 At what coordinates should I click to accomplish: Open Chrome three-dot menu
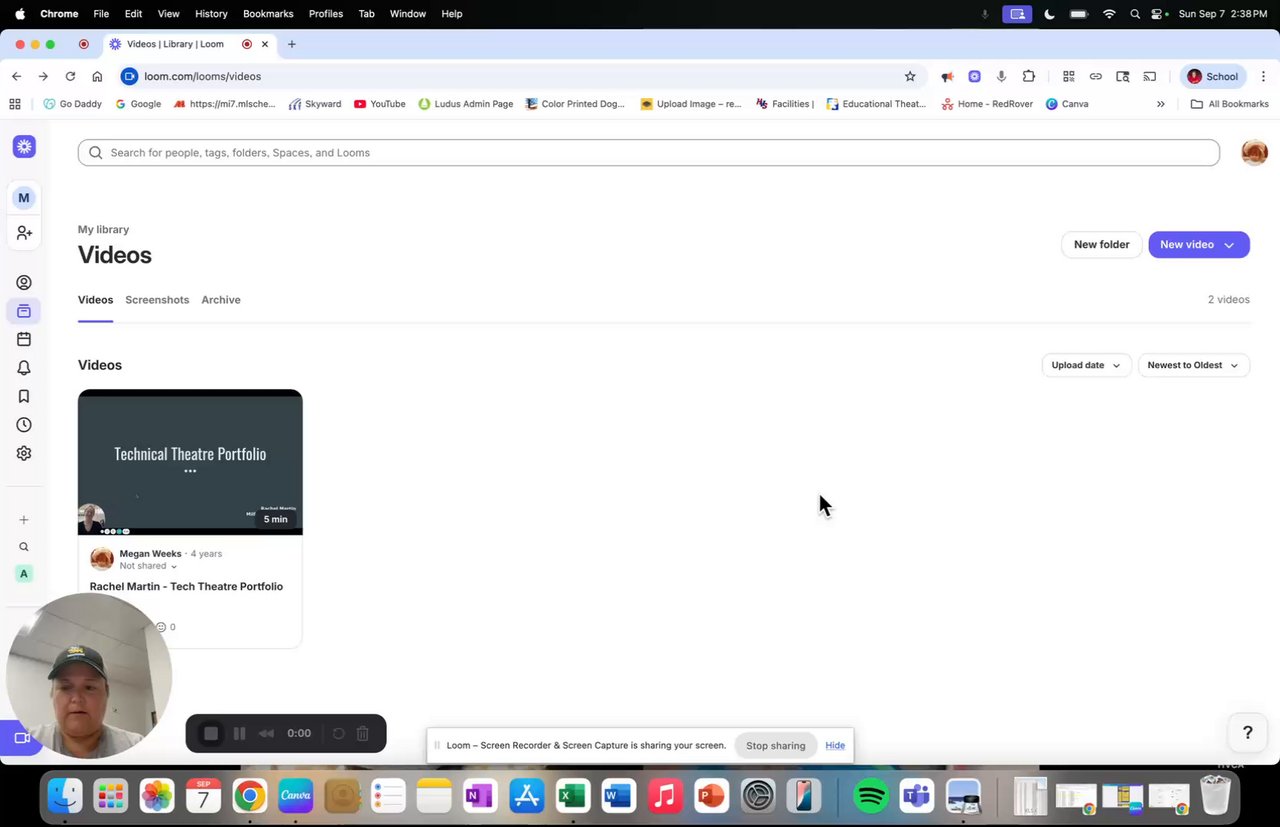coord(1263,76)
